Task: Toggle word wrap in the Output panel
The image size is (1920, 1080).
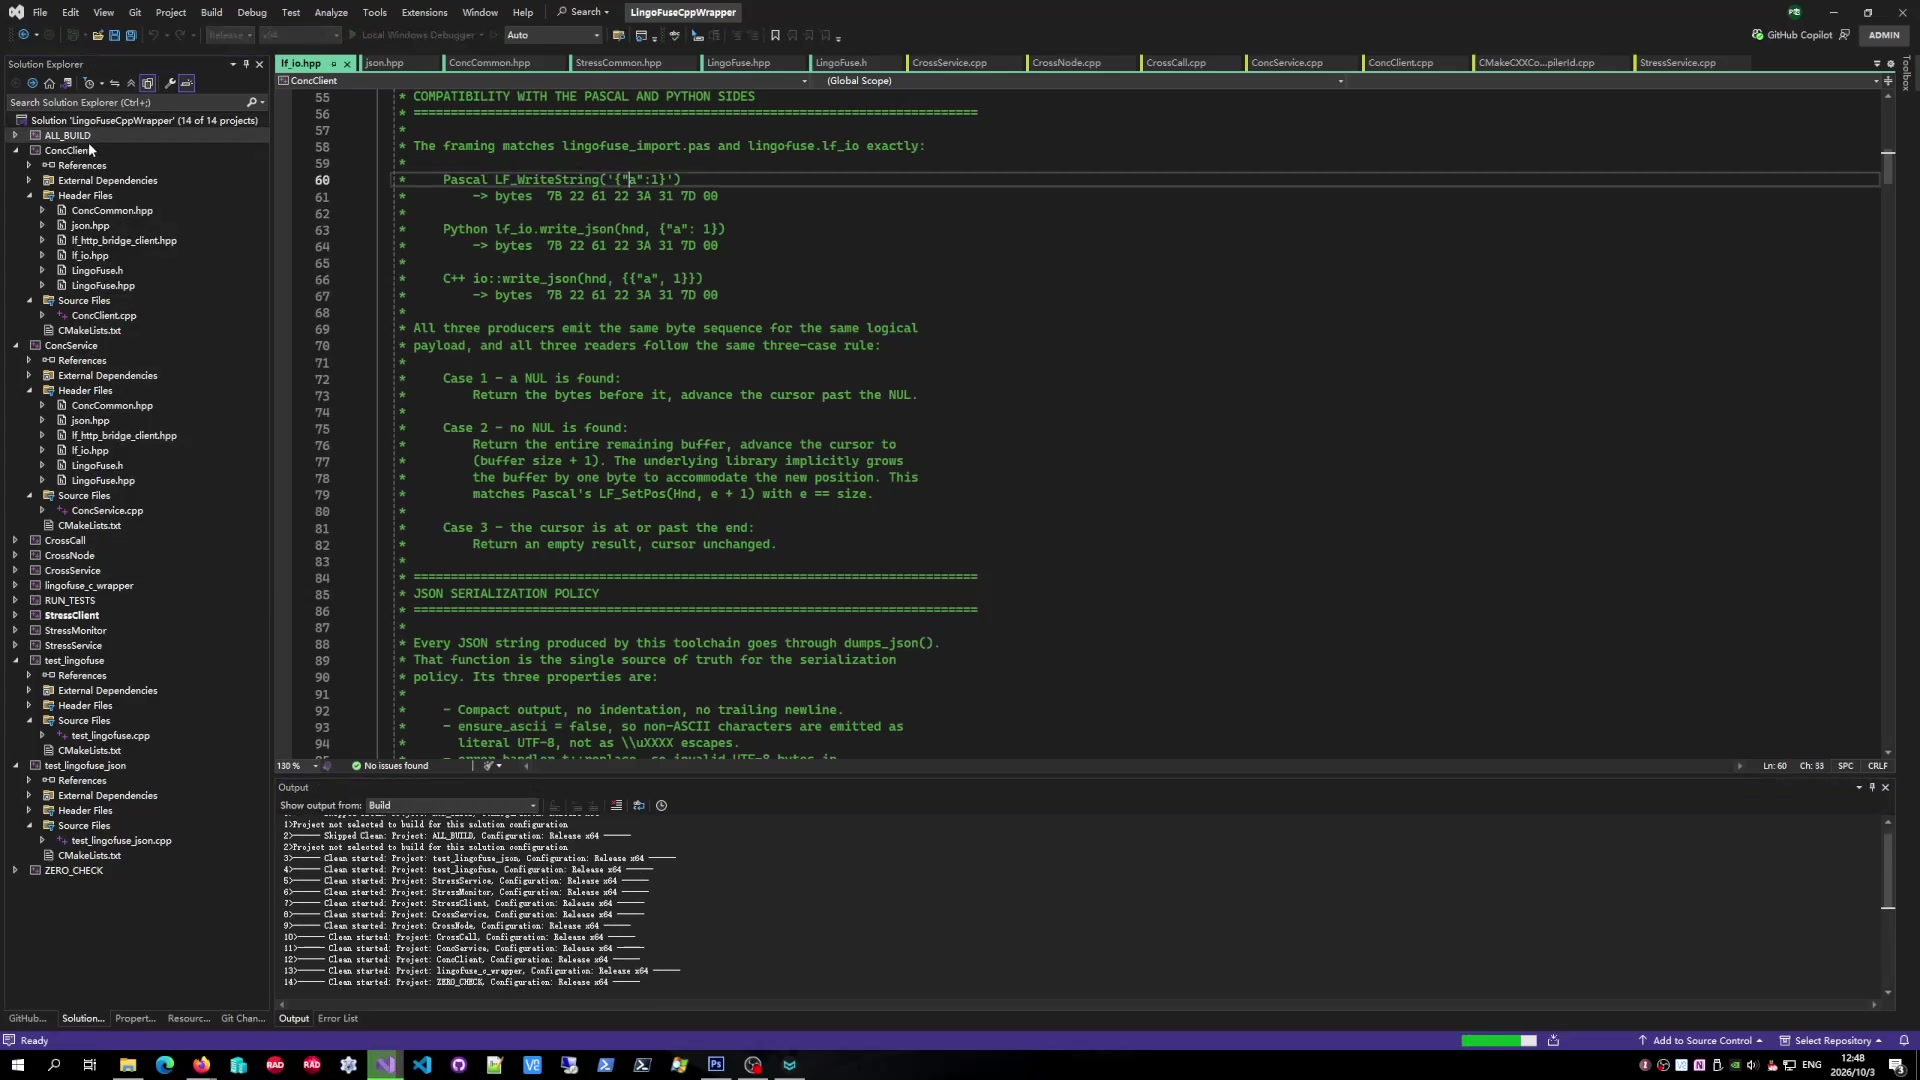Action: 639,806
